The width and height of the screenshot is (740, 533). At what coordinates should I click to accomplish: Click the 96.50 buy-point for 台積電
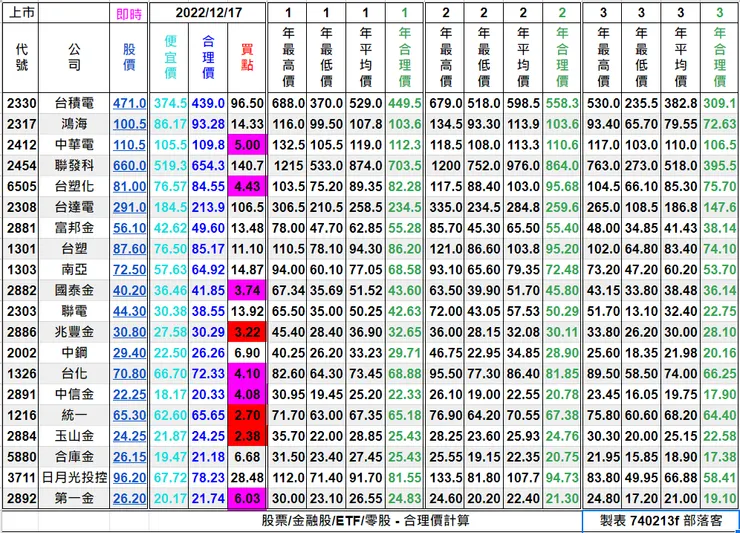(247, 103)
